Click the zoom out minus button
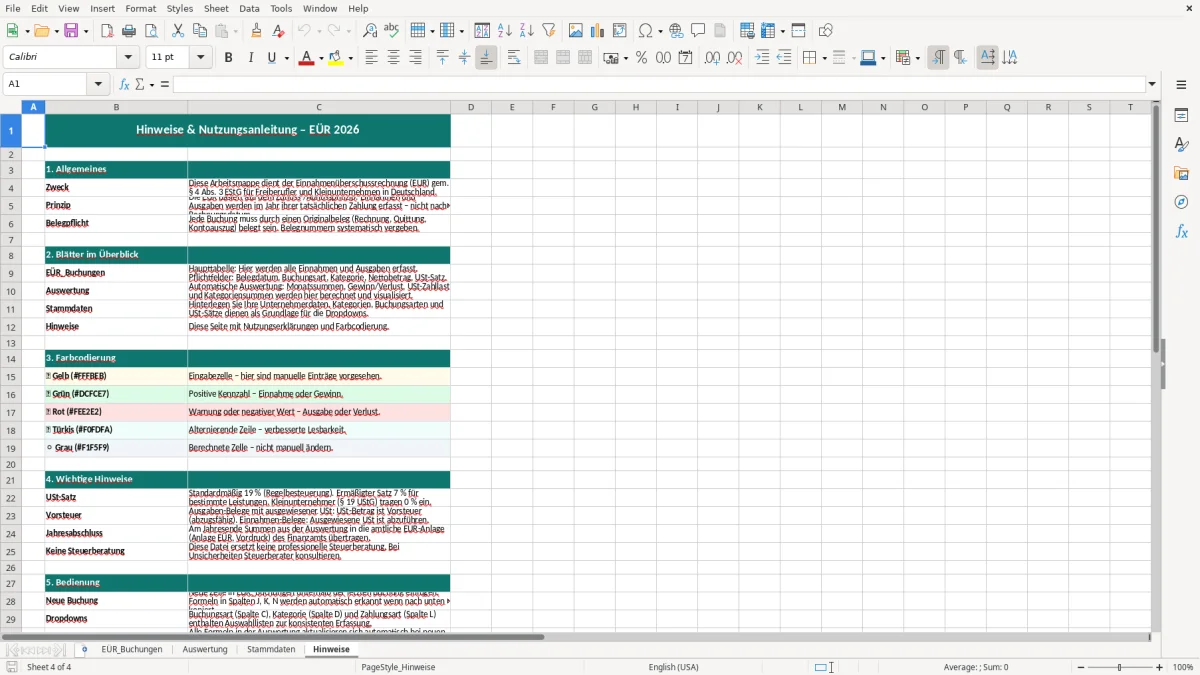Screen dimensions: 1200x675 (1080, 667)
